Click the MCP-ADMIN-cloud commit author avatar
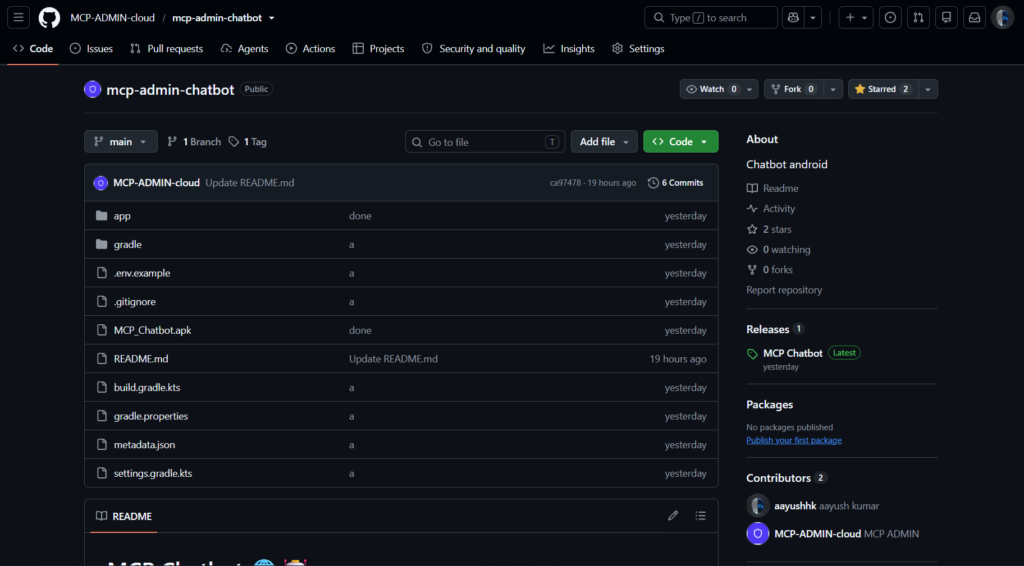The width and height of the screenshot is (1024, 566). [x=101, y=183]
